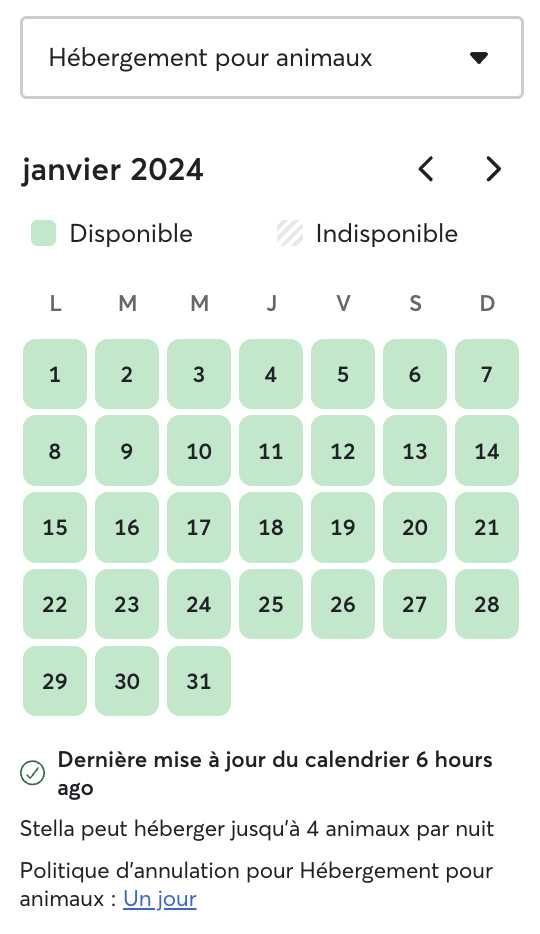Pick January 14 date cell
The height and width of the screenshot is (934, 540).
[x=487, y=451]
